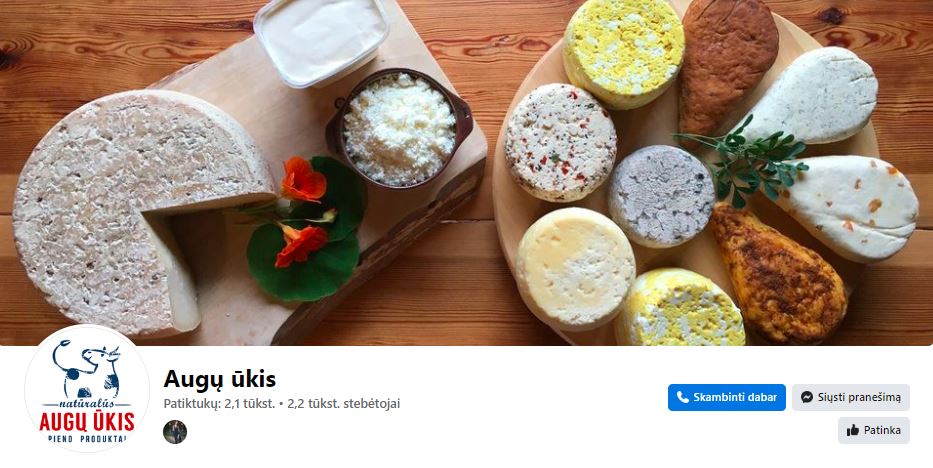This screenshot has width=933, height=468.
Task: Like the page with Patinka button
Action: 873,430
